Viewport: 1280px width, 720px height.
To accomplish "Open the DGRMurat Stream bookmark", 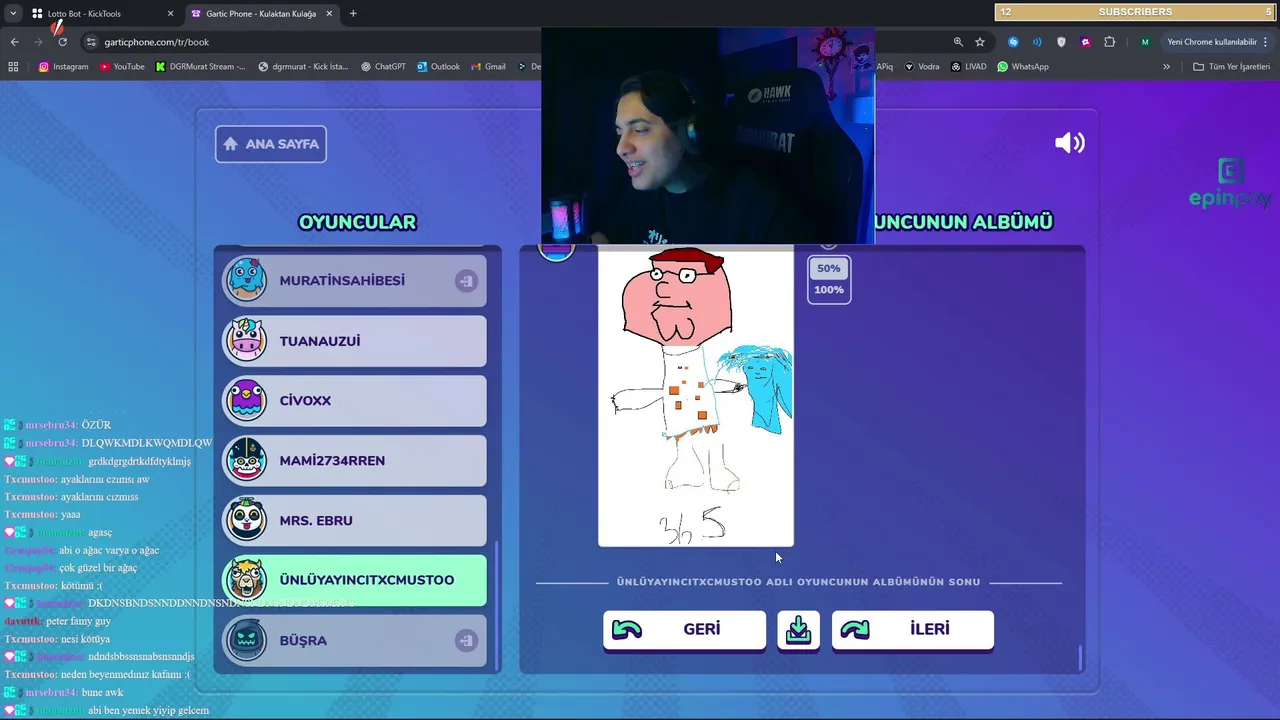I will point(200,67).
